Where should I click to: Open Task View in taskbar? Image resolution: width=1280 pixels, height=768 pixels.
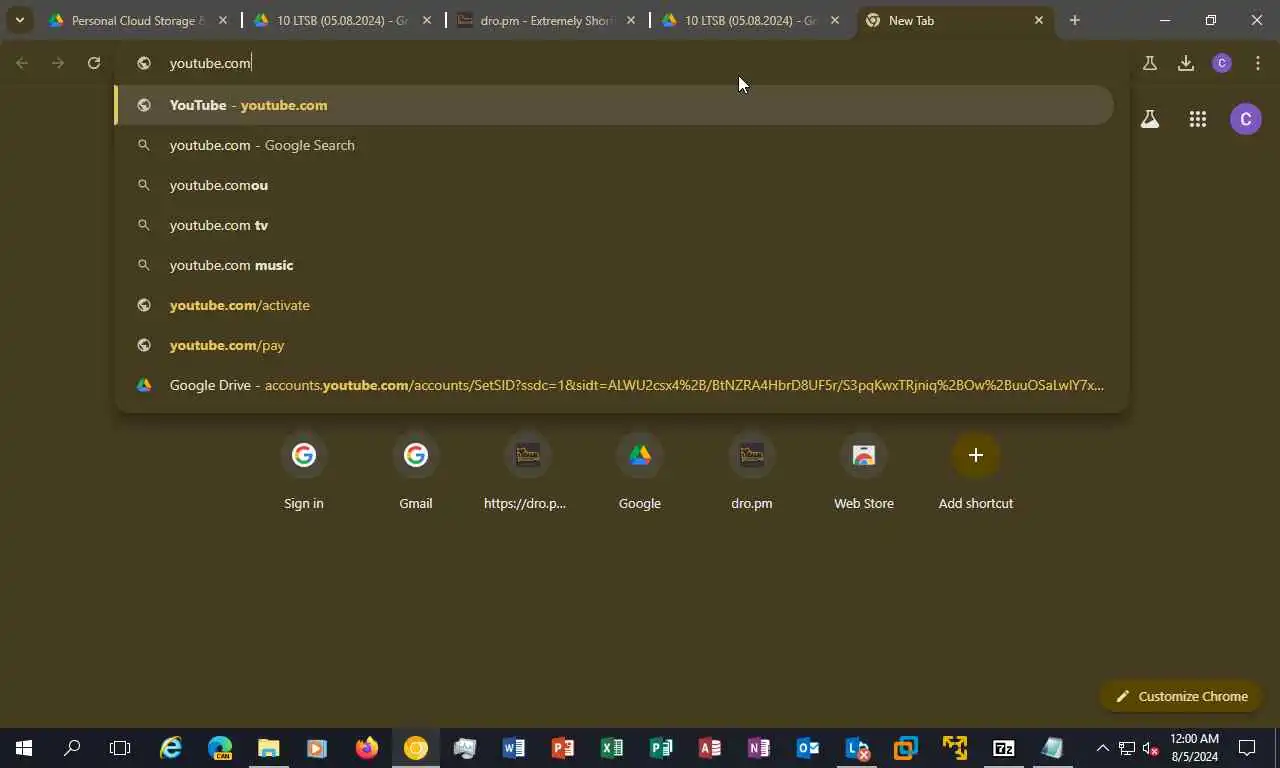pyautogui.click(x=120, y=748)
